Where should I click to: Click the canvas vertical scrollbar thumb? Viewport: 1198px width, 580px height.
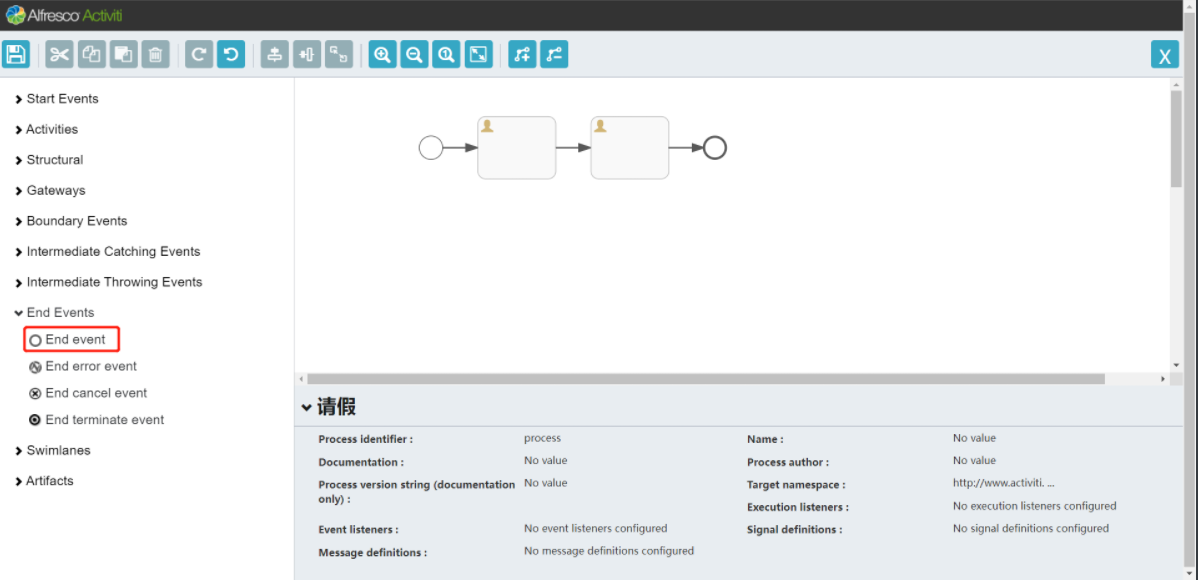1176,139
